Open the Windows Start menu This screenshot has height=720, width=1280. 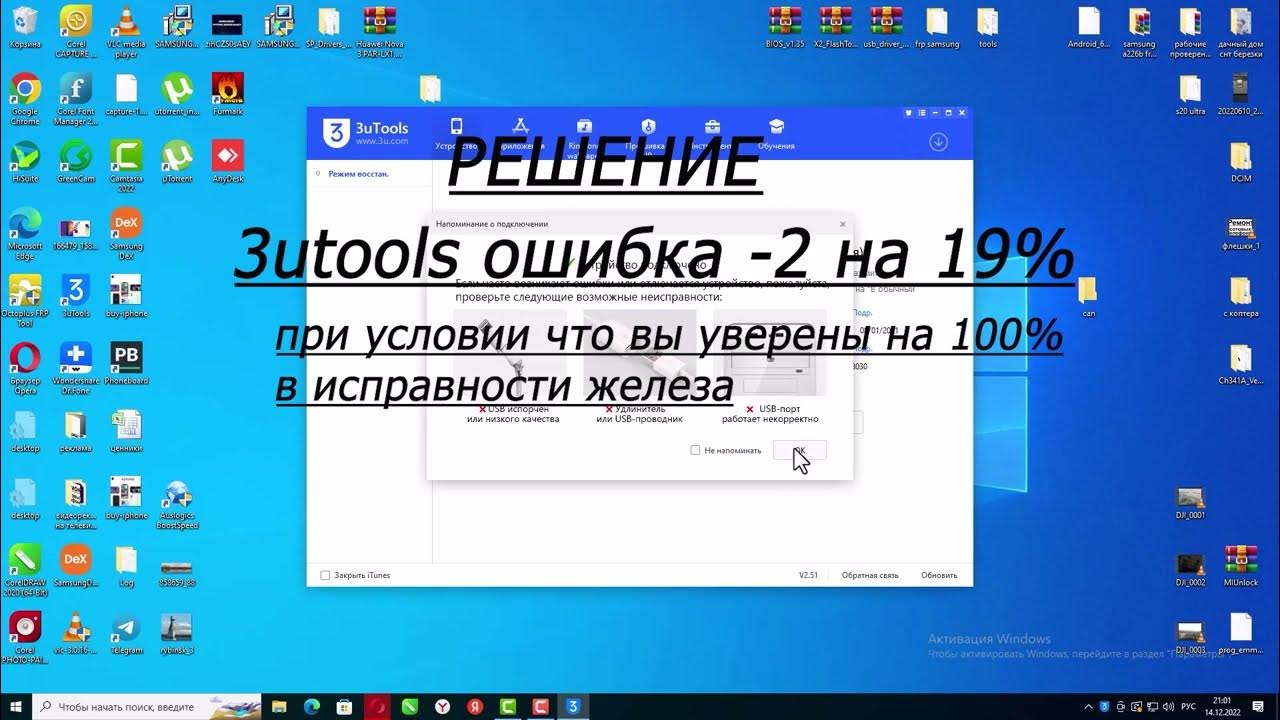[x=16, y=706]
